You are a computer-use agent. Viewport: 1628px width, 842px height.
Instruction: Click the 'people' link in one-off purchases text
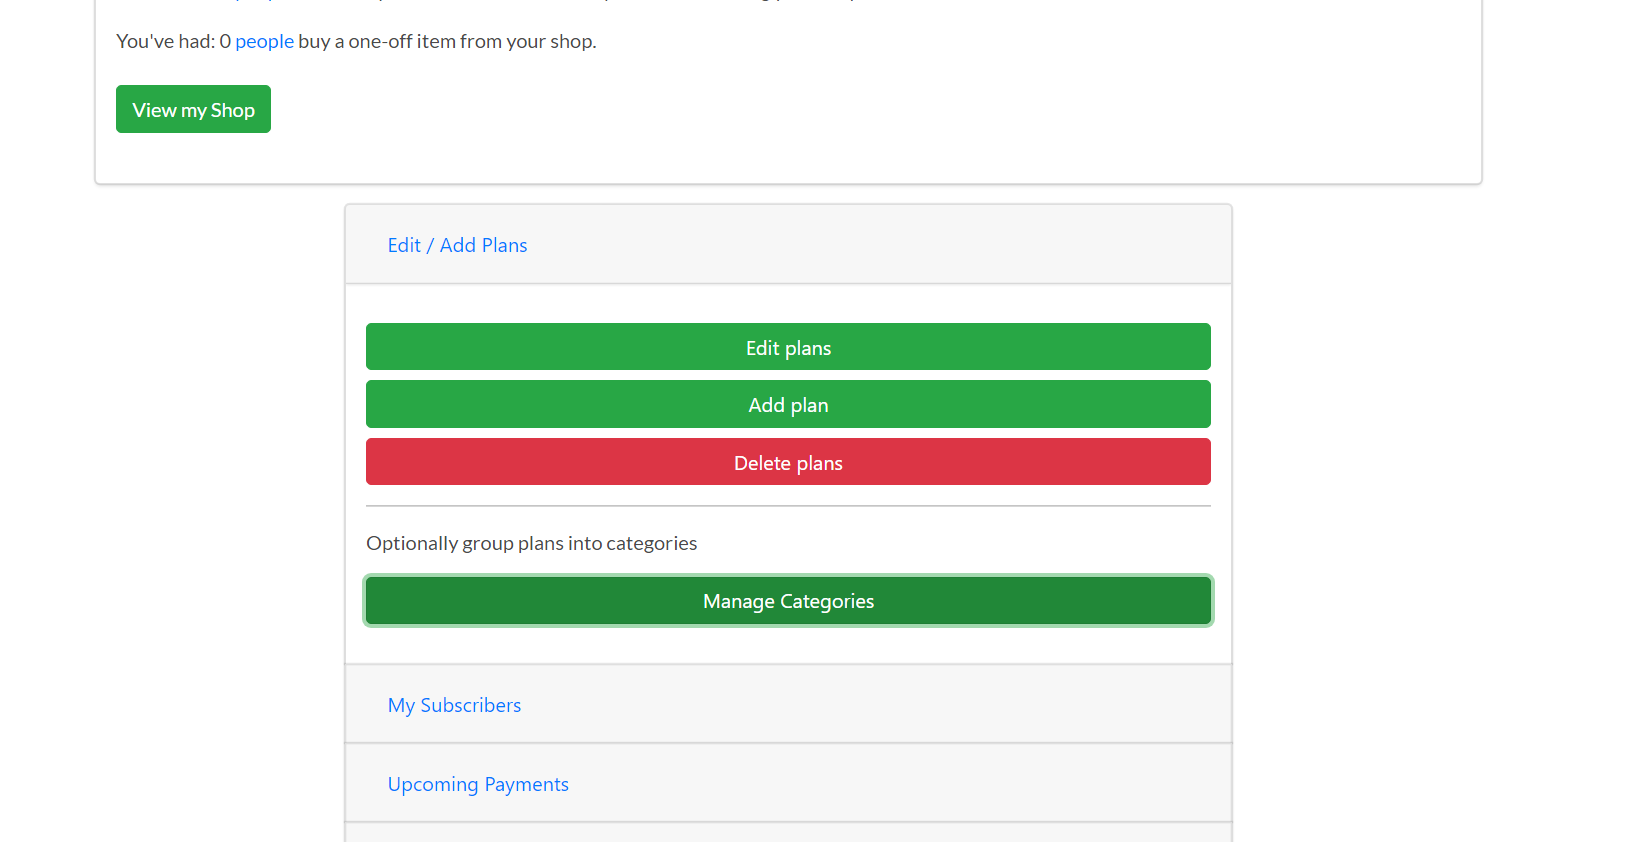click(264, 41)
